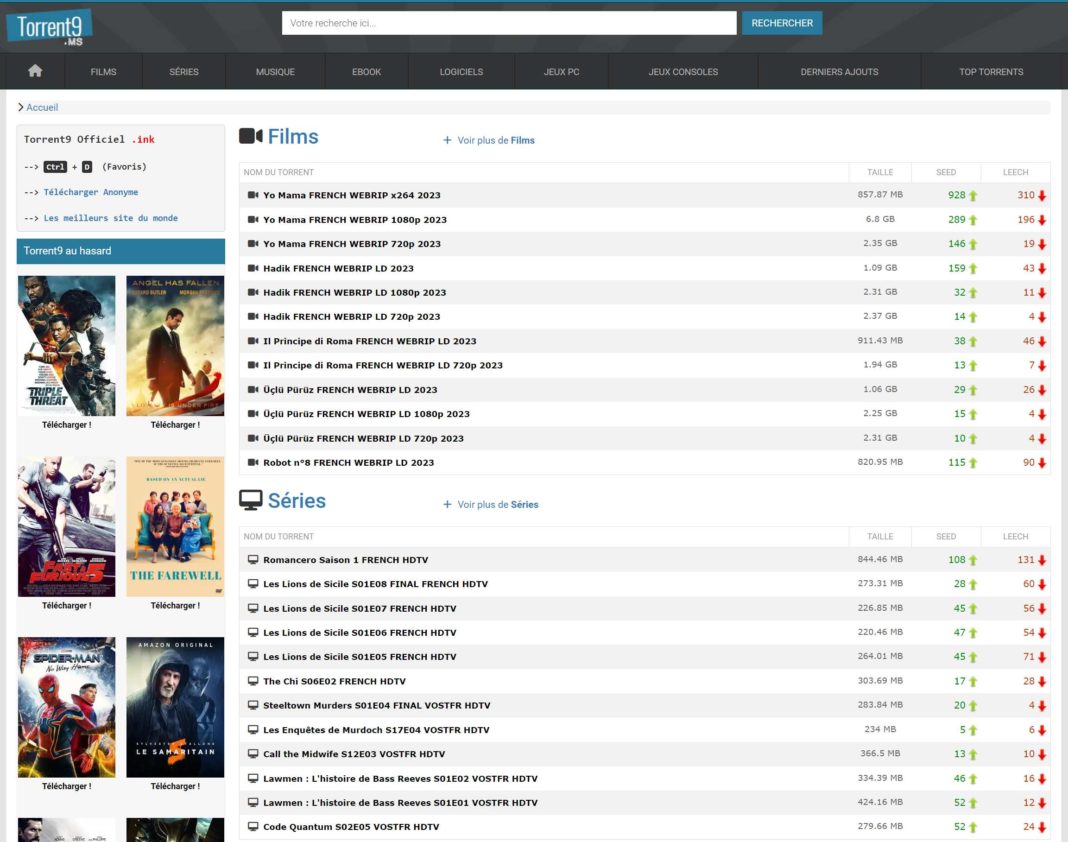Viewport: 1068px width, 842px height.
Task: Click the Torrent9 logo
Action: [x=49, y=29]
